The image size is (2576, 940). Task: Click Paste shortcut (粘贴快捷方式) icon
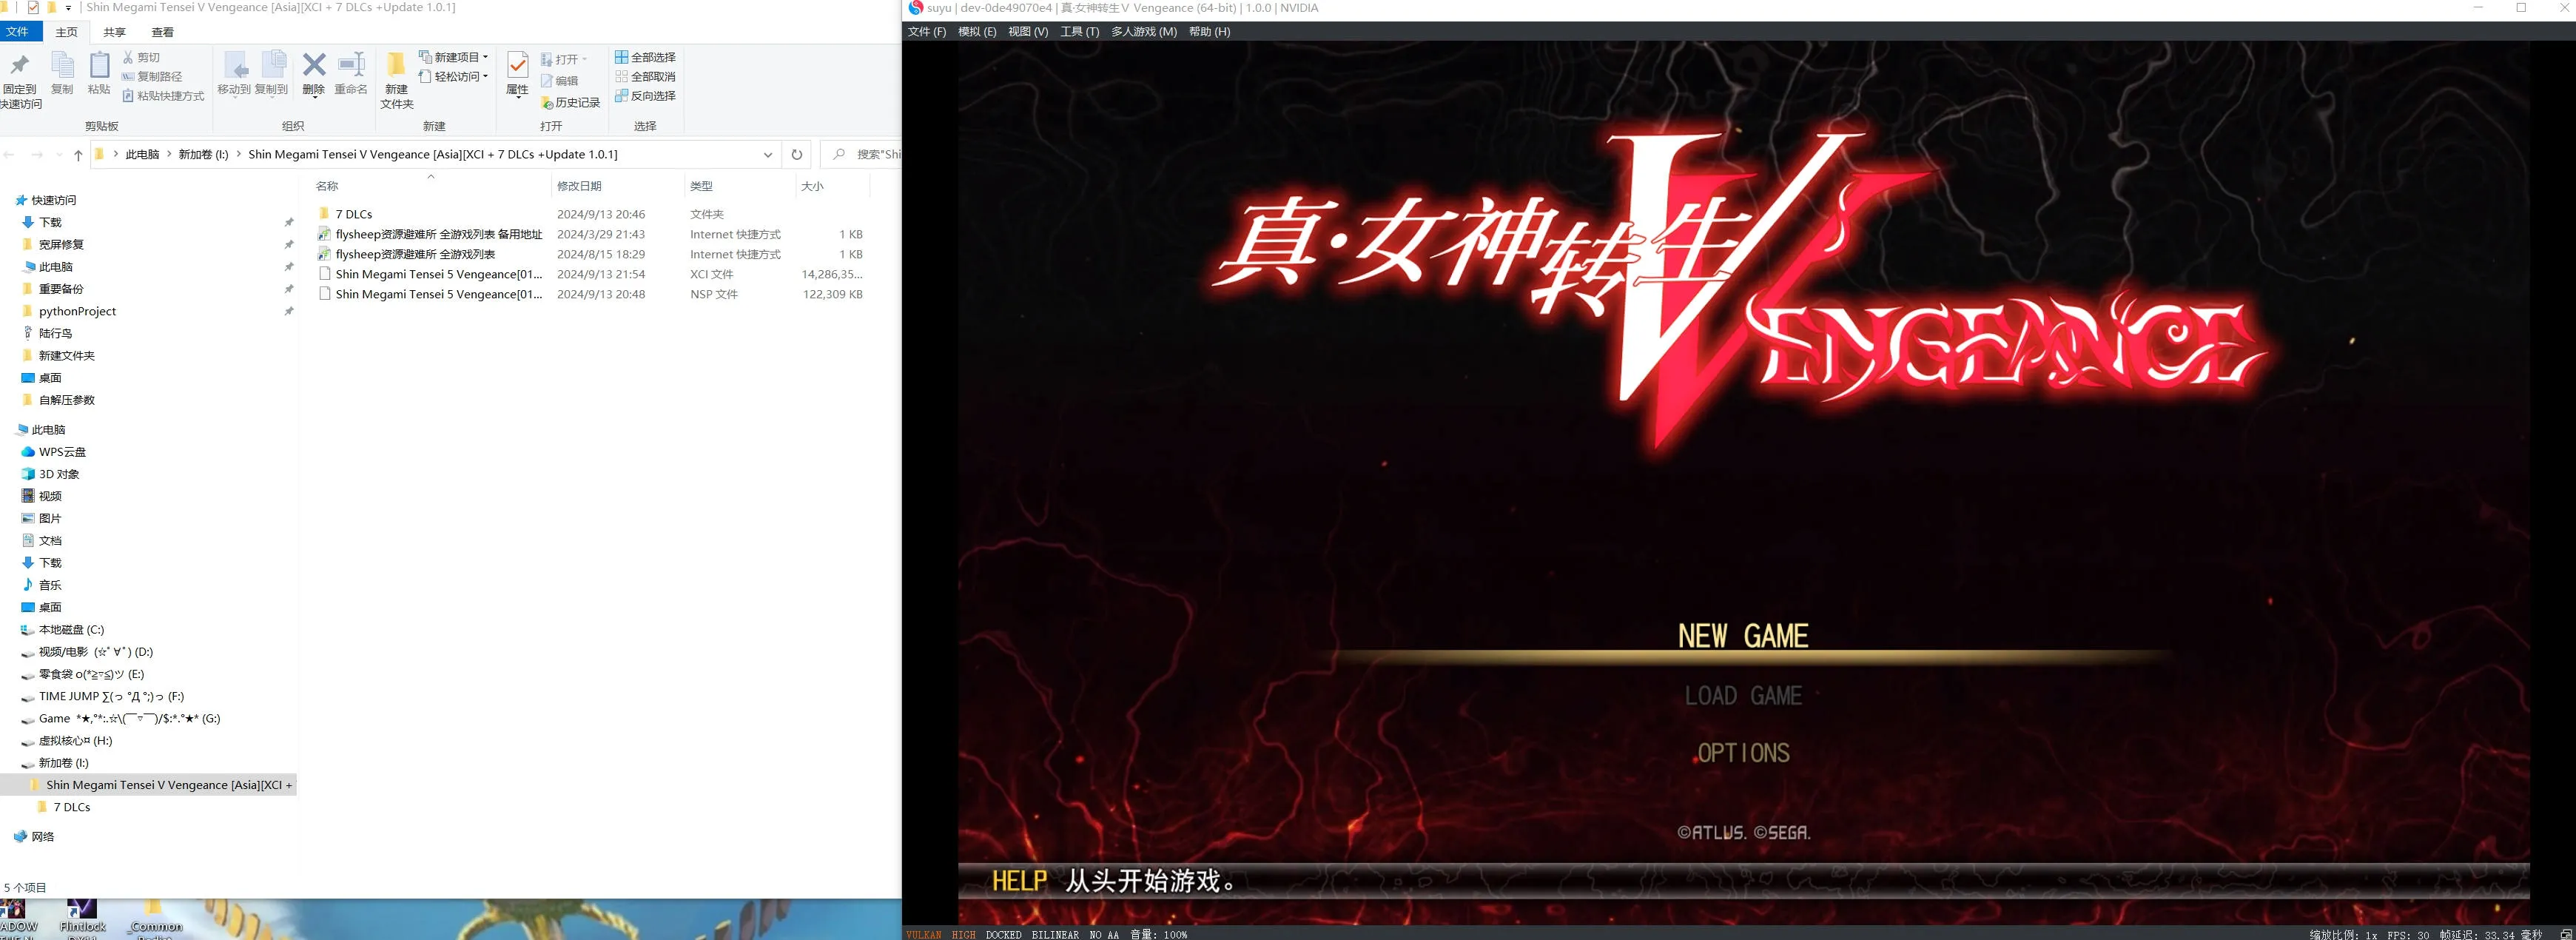coord(128,96)
